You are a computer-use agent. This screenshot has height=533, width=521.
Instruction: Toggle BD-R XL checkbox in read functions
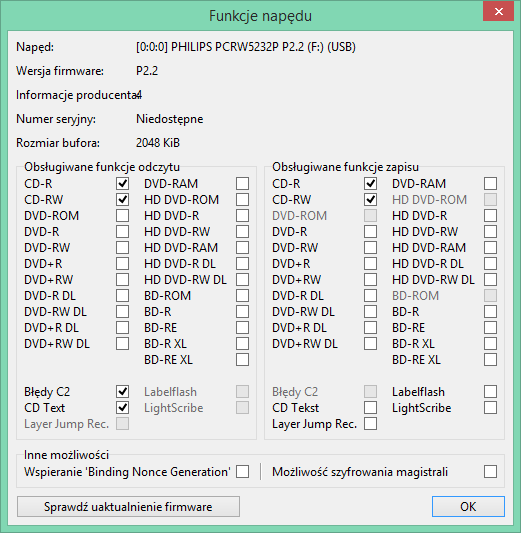coord(242,343)
